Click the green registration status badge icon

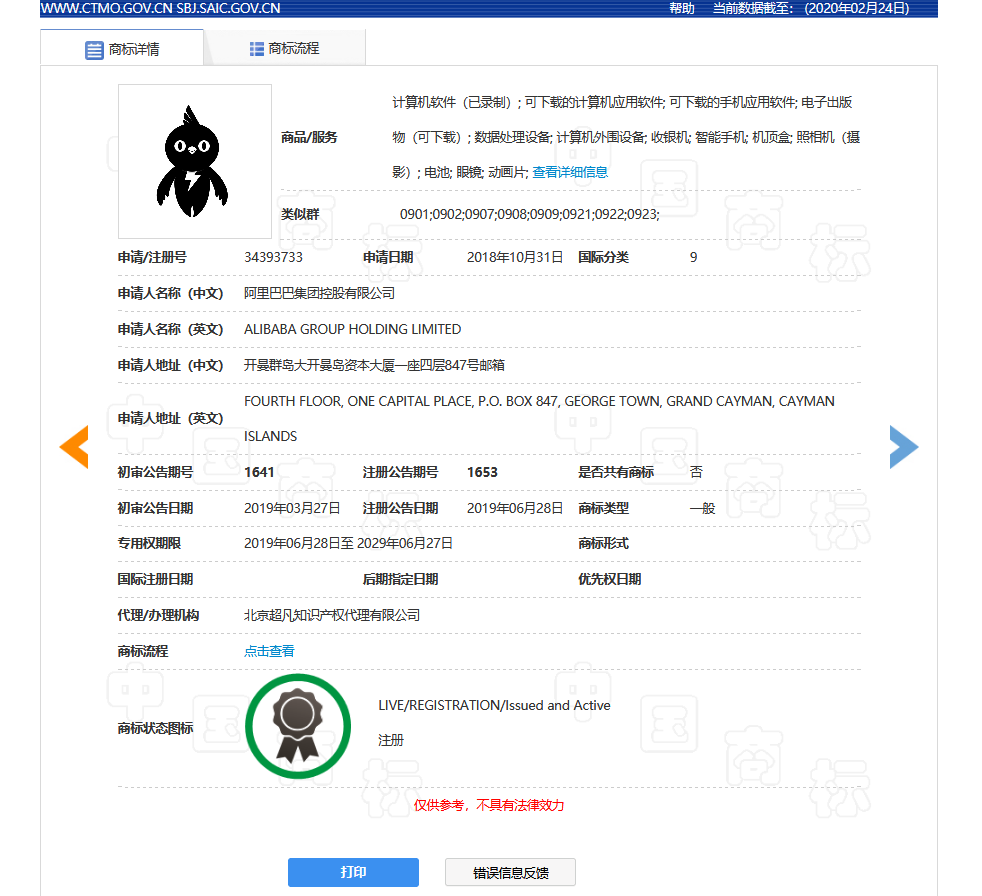point(298,726)
